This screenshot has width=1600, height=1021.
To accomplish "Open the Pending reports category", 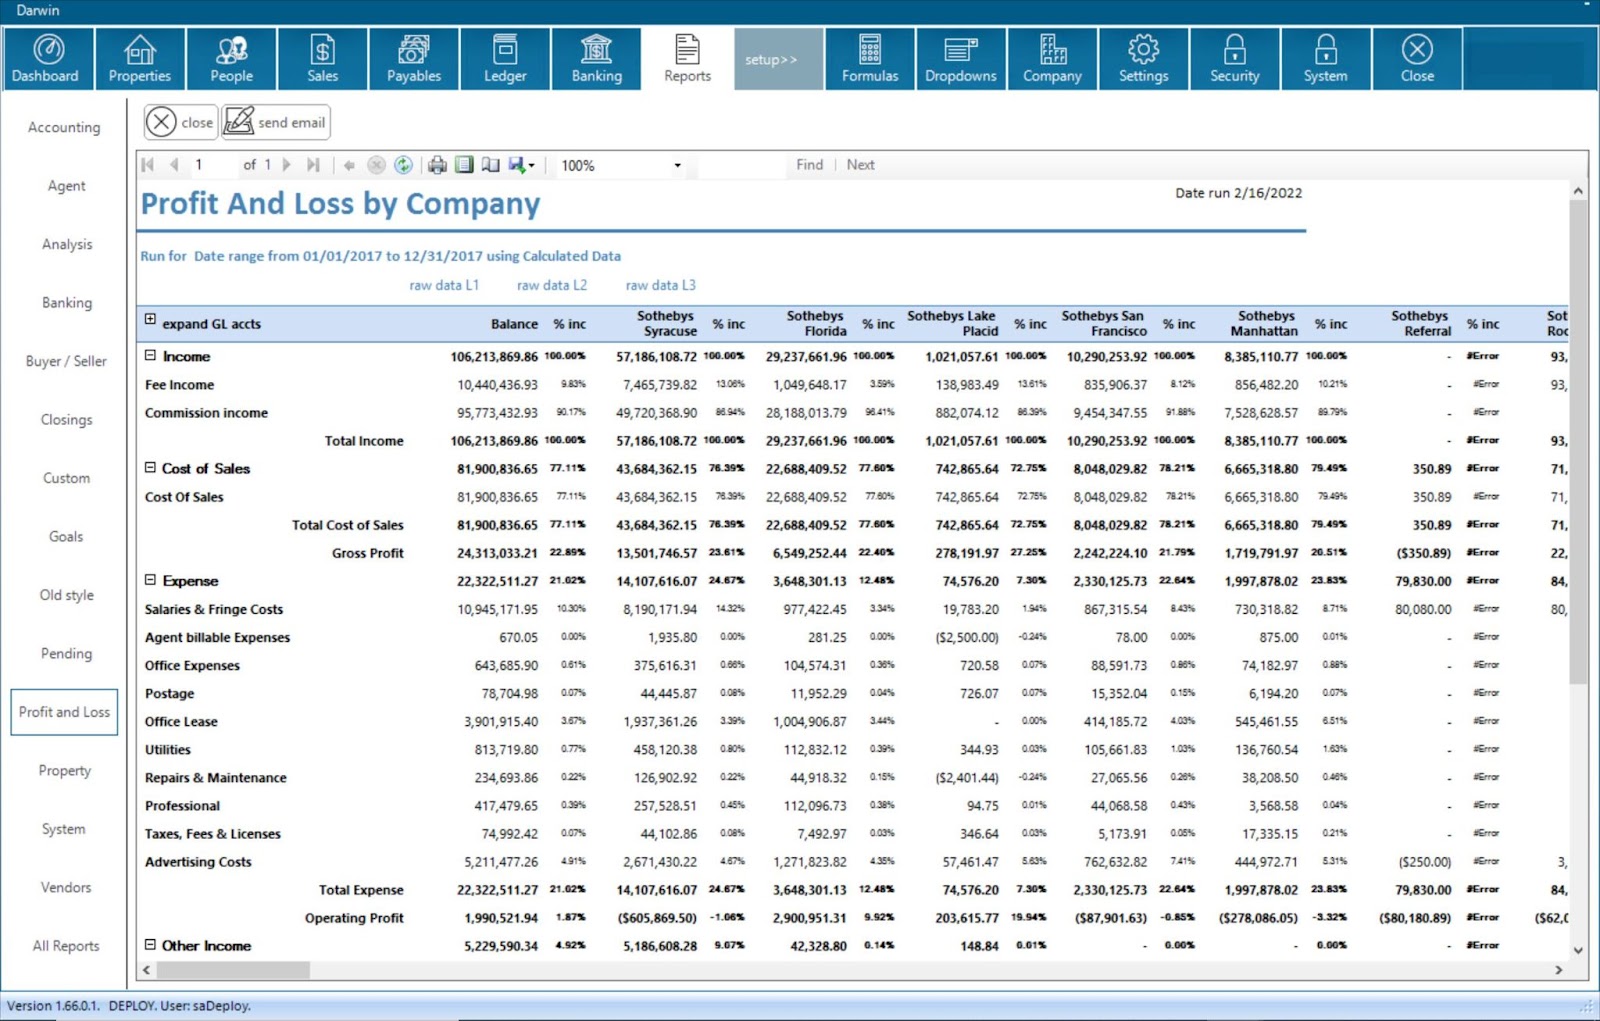I will 64,654.
